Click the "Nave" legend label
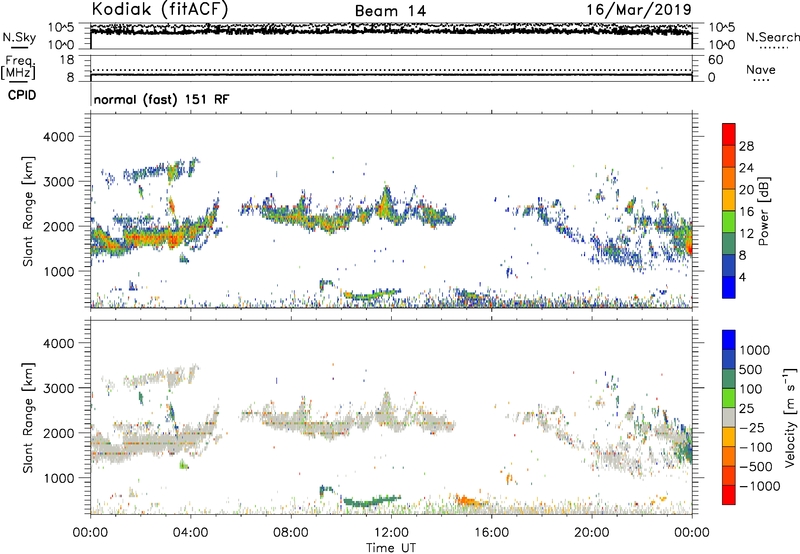Image resolution: width=800 pixels, height=554 pixels. point(761,69)
